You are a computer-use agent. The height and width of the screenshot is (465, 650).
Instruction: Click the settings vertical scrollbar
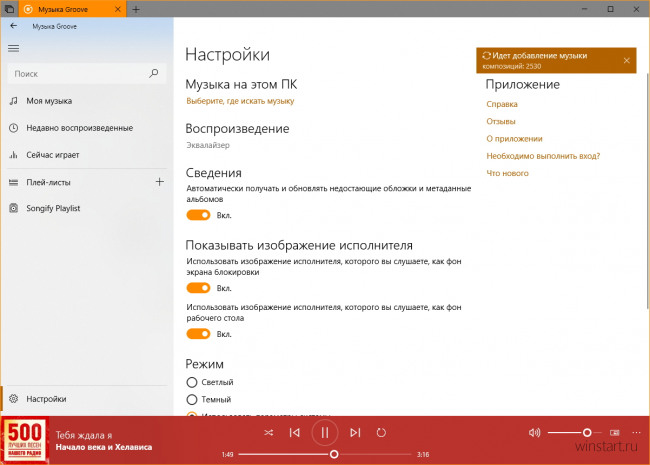(647, 191)
